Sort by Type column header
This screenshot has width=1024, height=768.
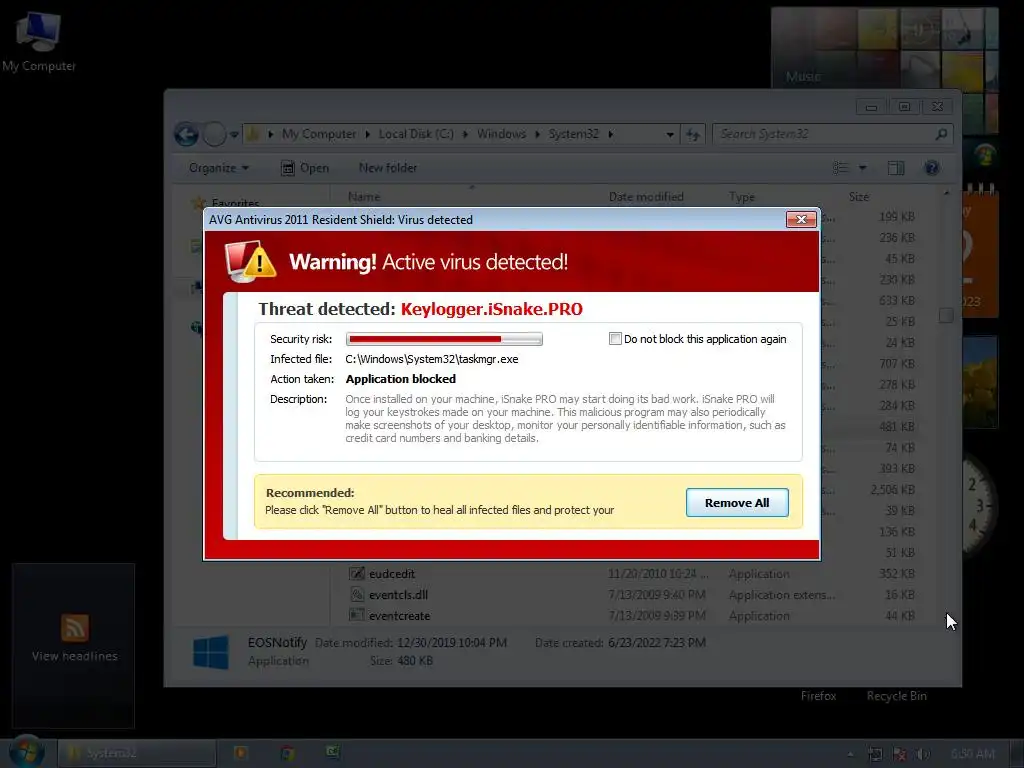(741, 197)
